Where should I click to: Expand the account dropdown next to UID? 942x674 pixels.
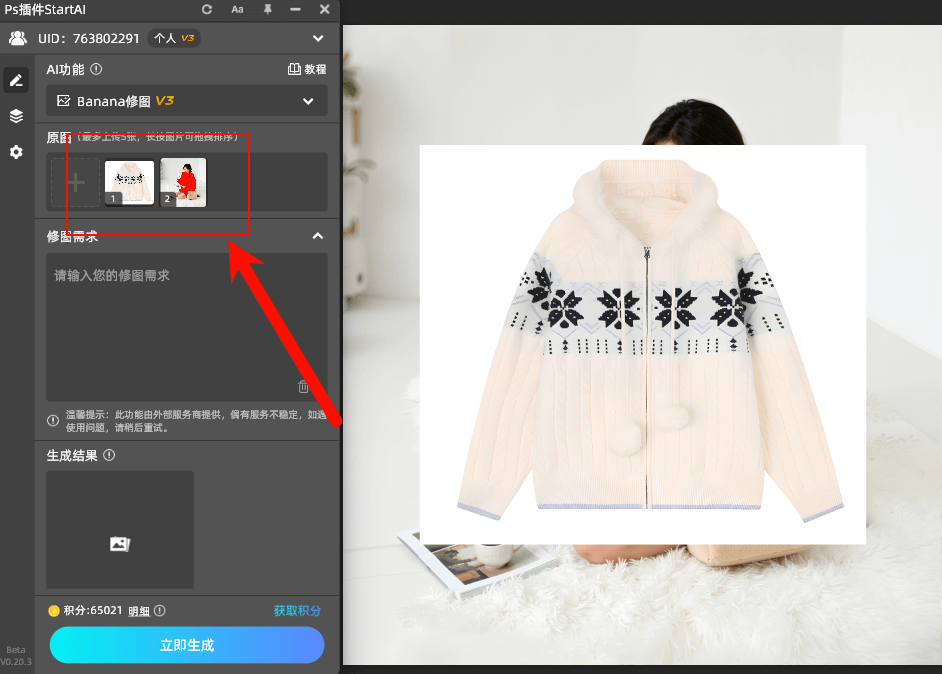coord(318,37)
